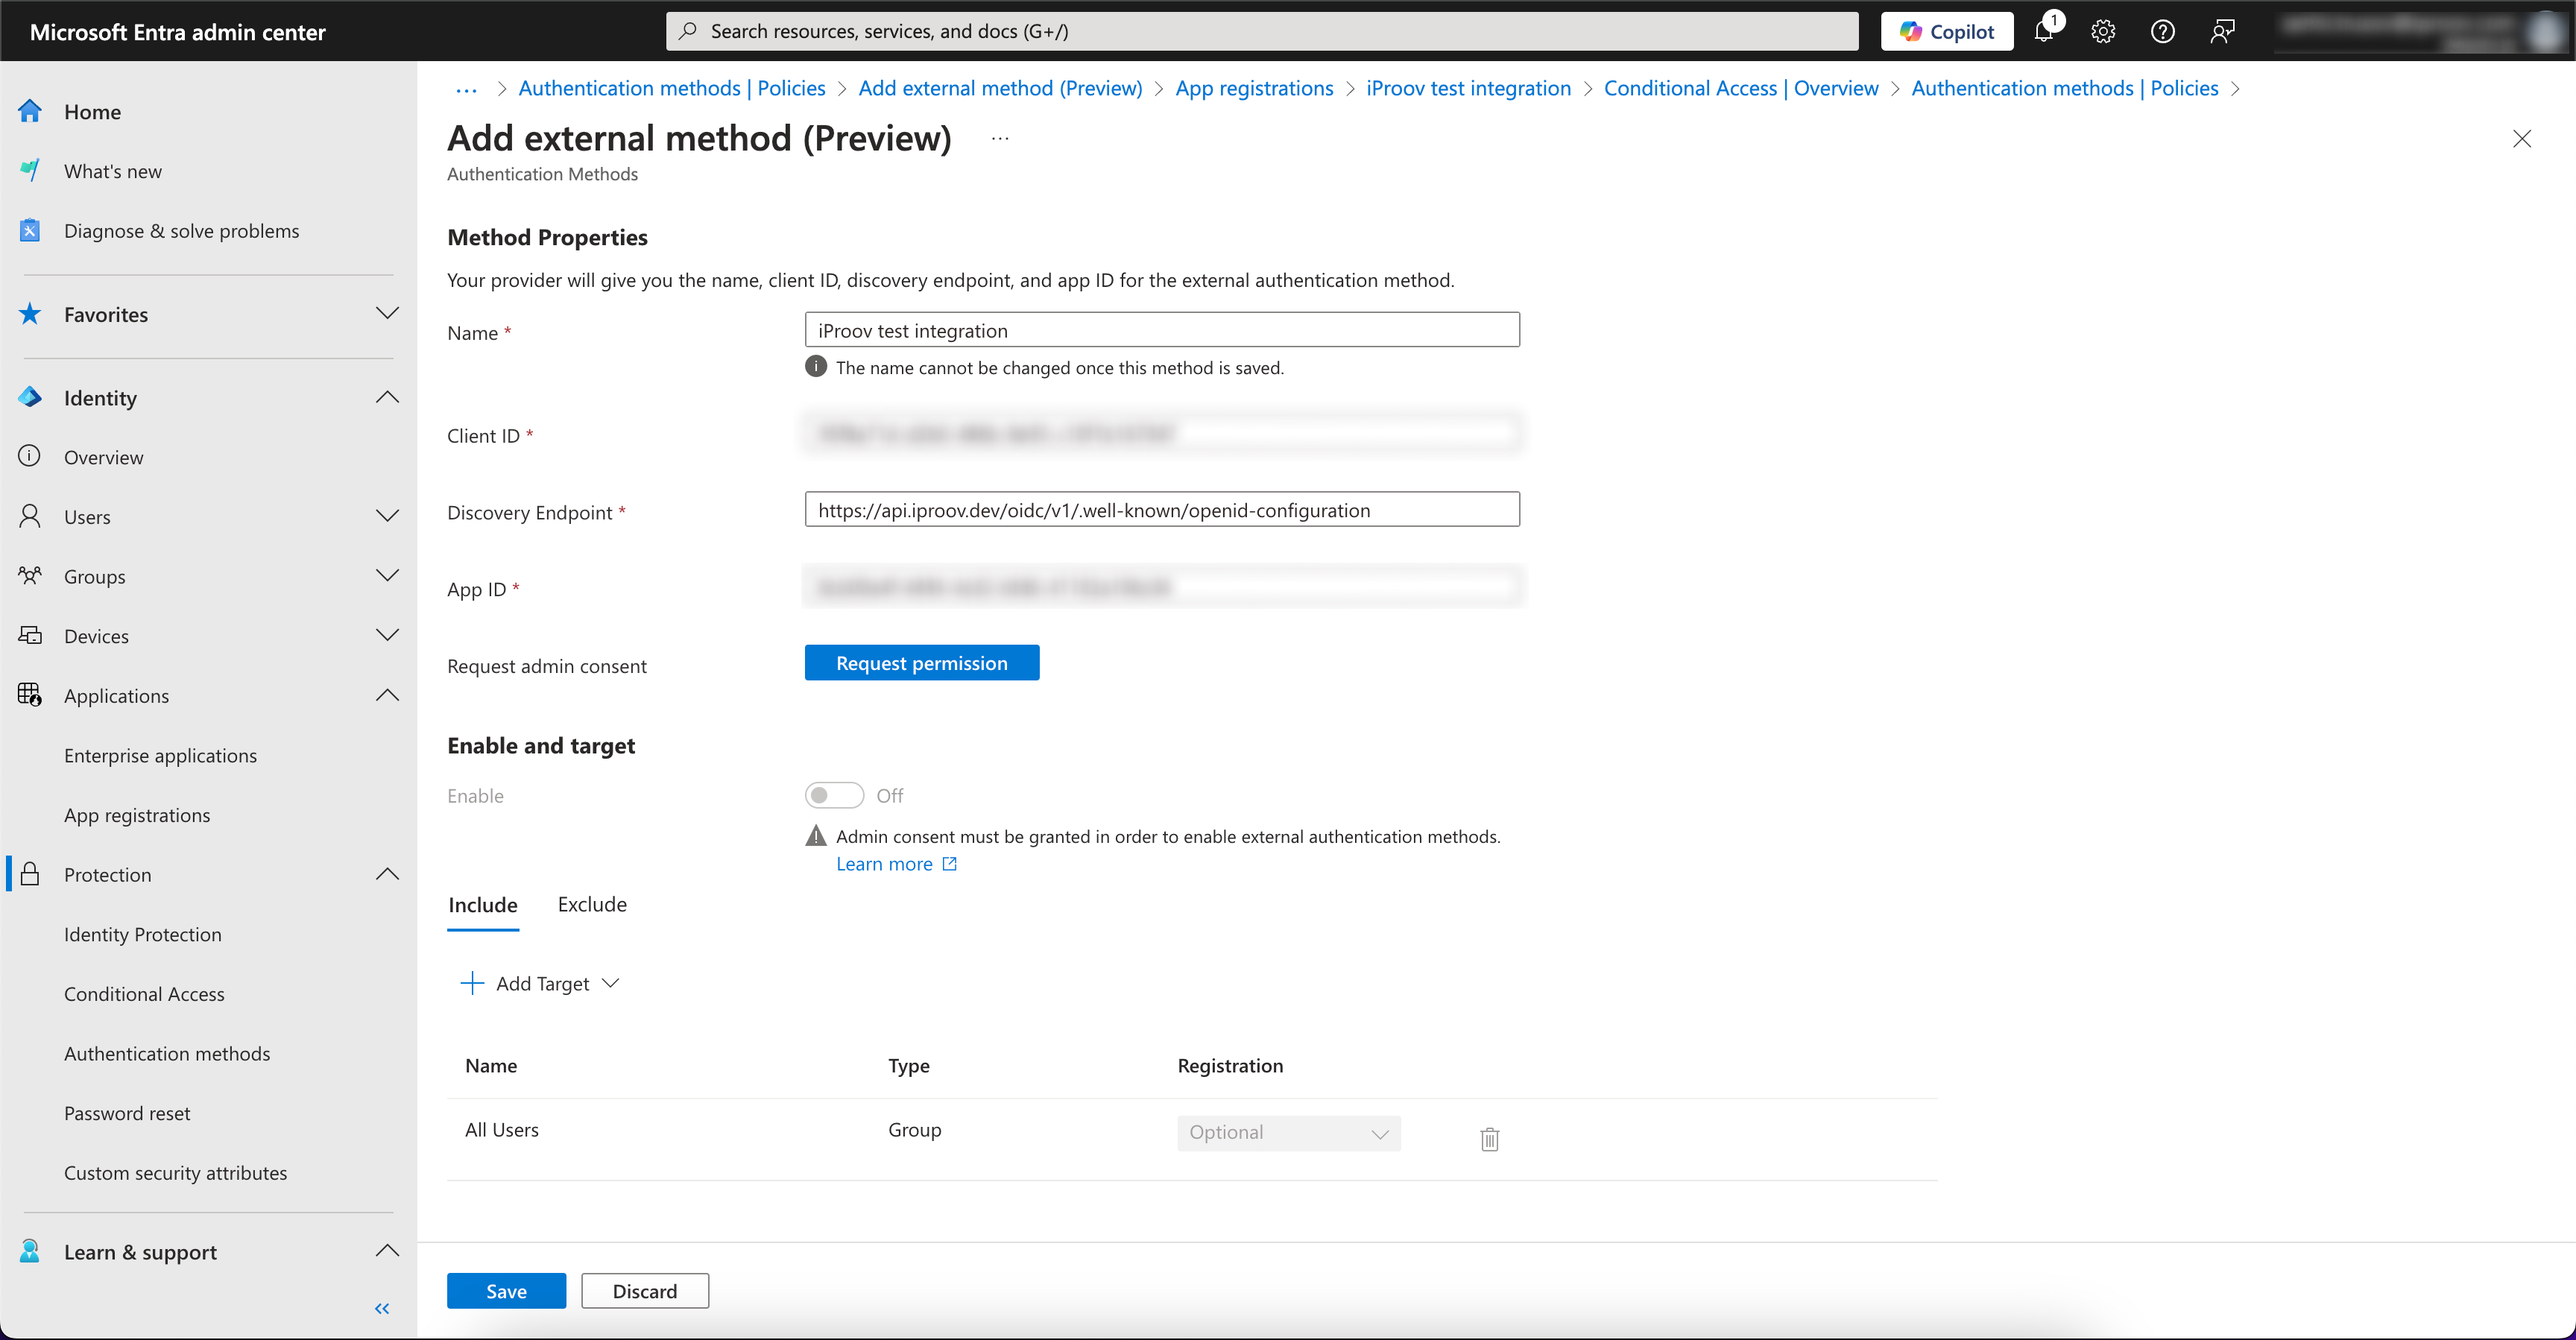Click the search magnifier icon
2576x1340 pixels.
pyautogui.click(x=688, y=31)
